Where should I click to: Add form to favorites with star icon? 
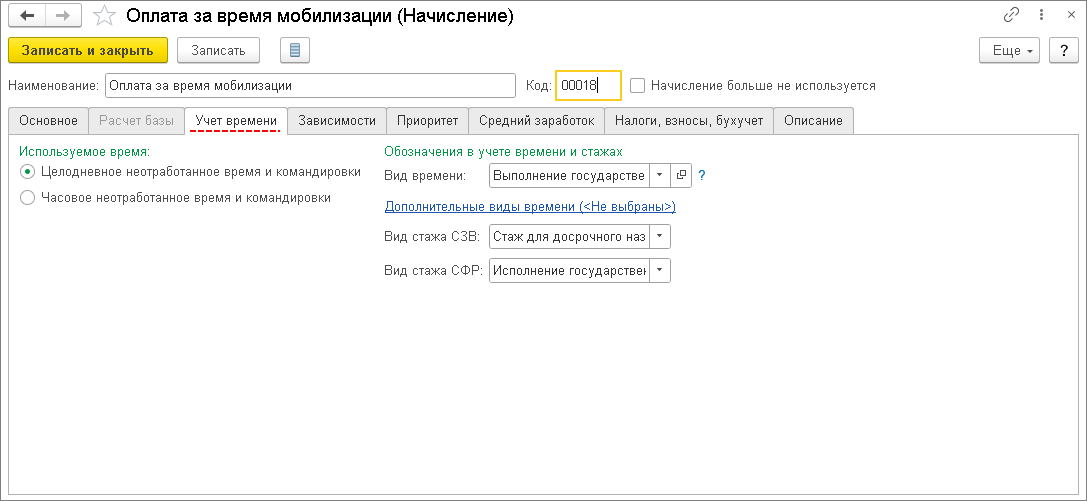(x=103, y=16)
